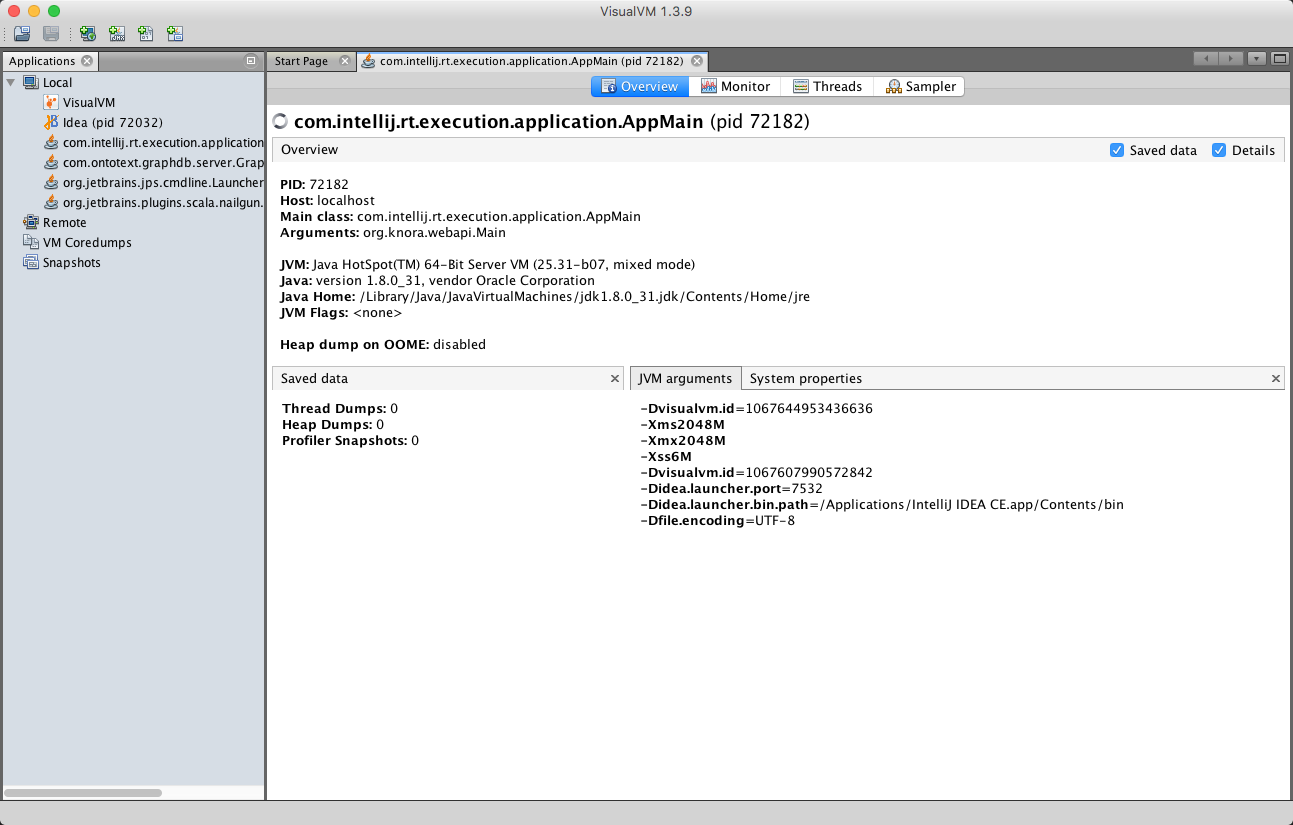Click the -Xmx2048M JVM argument
This screenshot has width=1293, height=825.
[x=683, y=440]
